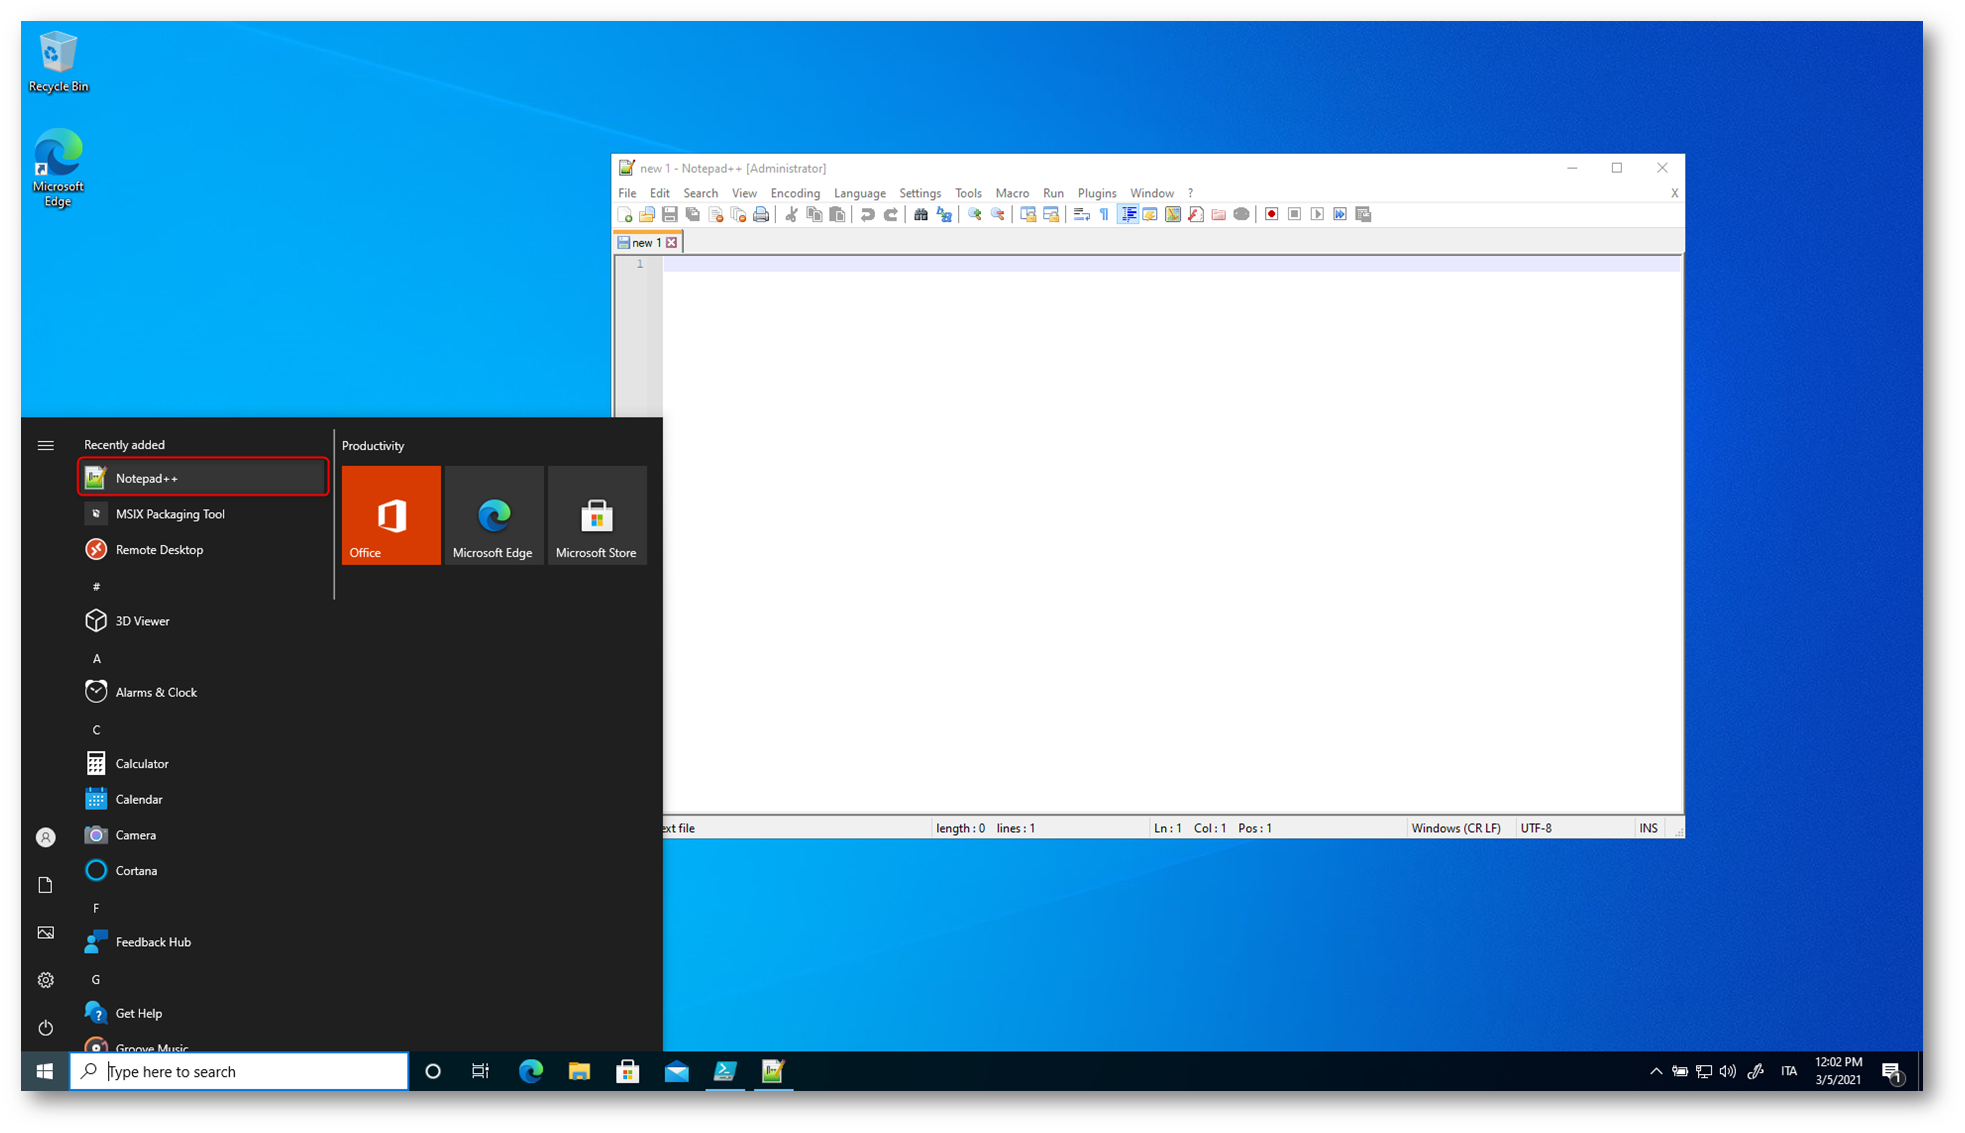Screen dimensions: 1965x1133
Task: Toggle the Indent Guide toolbar icon
Action: [1128, 215]
